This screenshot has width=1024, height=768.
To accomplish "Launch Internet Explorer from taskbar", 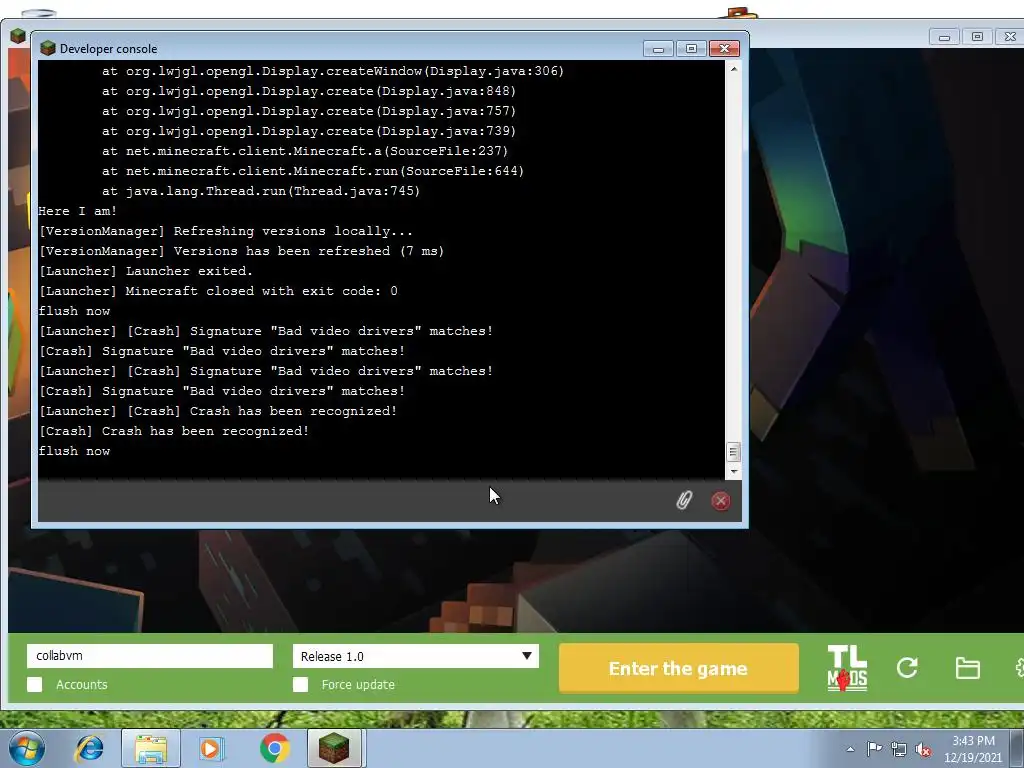I will pos(89,748).
